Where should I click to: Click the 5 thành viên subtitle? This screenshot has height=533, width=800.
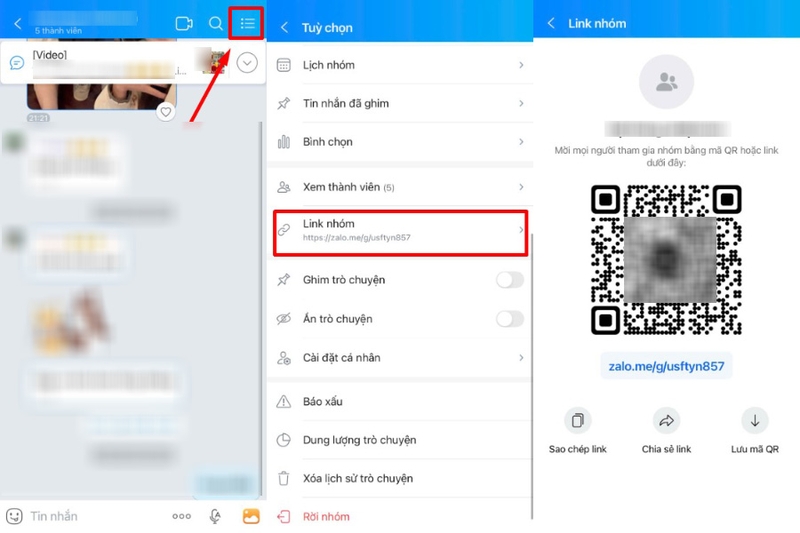58,31
